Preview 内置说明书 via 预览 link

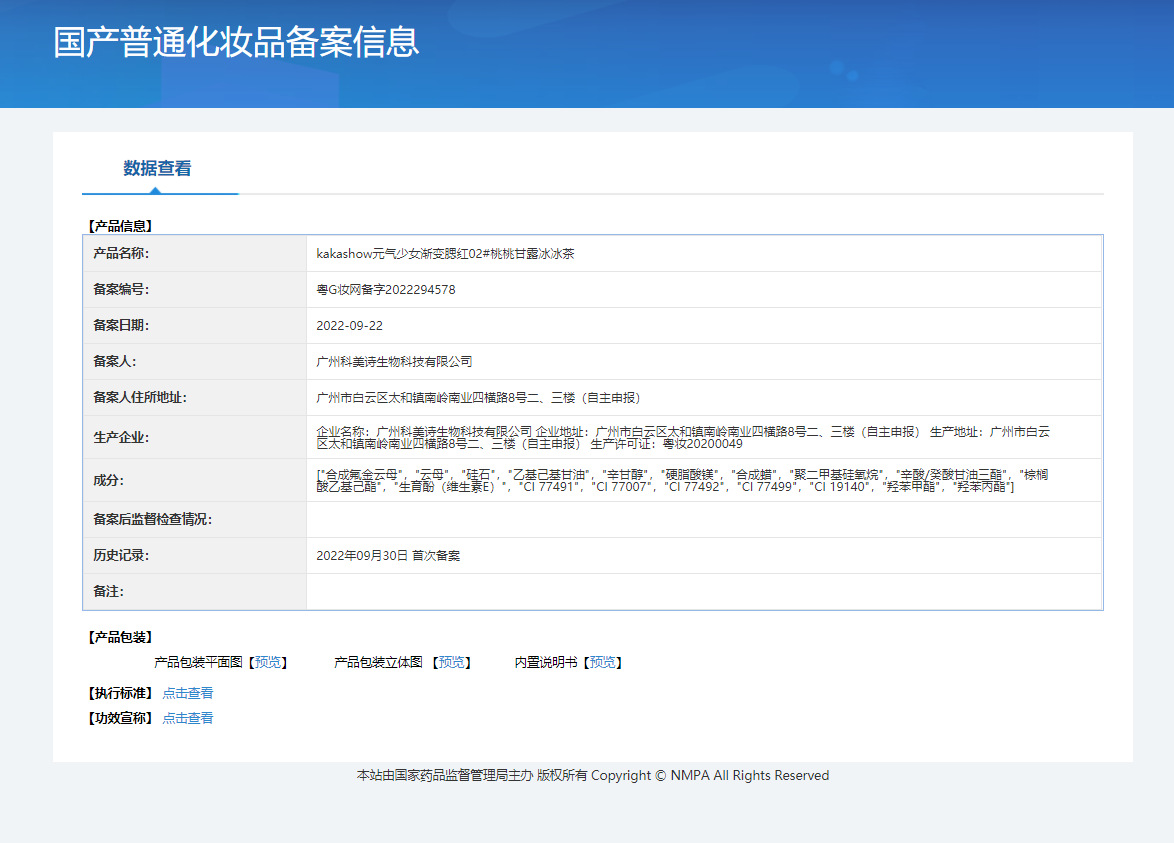pyautogui.click(x=603, y=663)
